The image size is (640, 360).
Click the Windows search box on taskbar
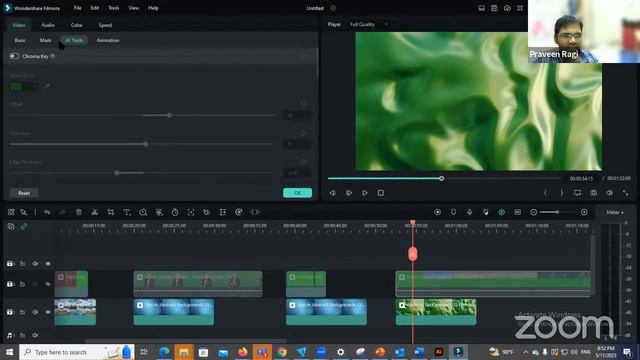[76, 352]
